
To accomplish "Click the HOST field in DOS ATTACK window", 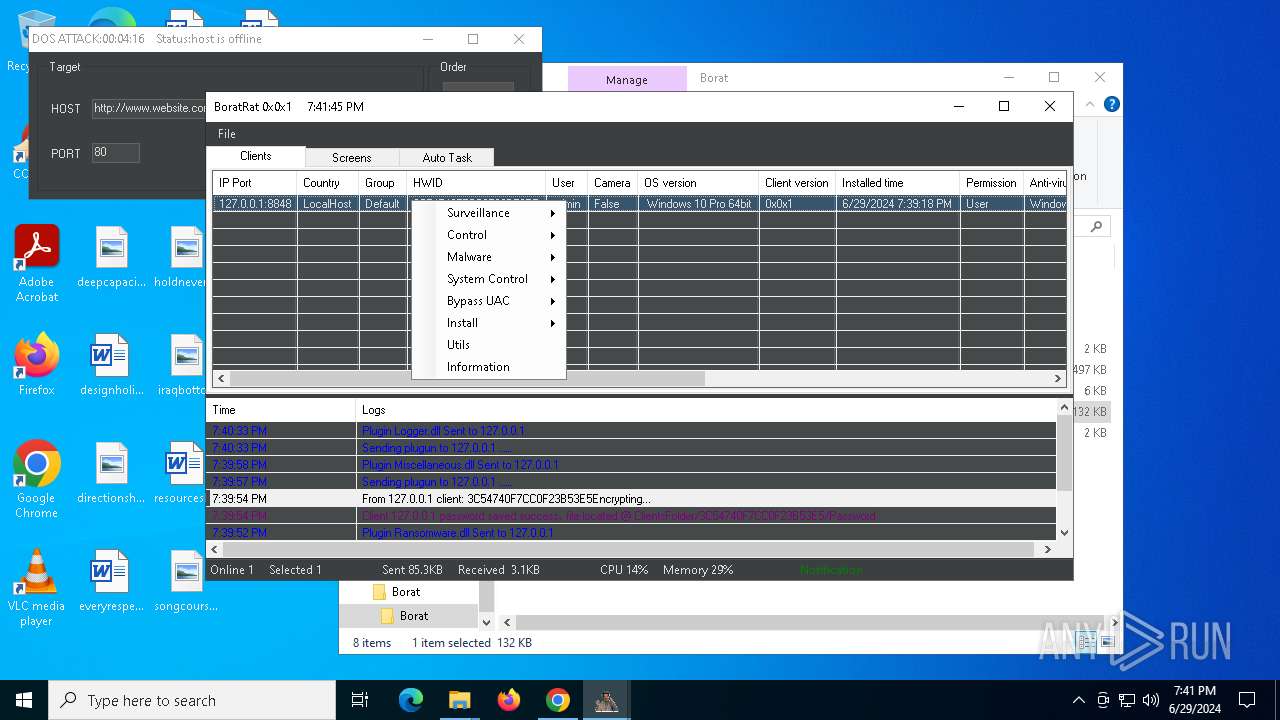I will coord(150,108).
